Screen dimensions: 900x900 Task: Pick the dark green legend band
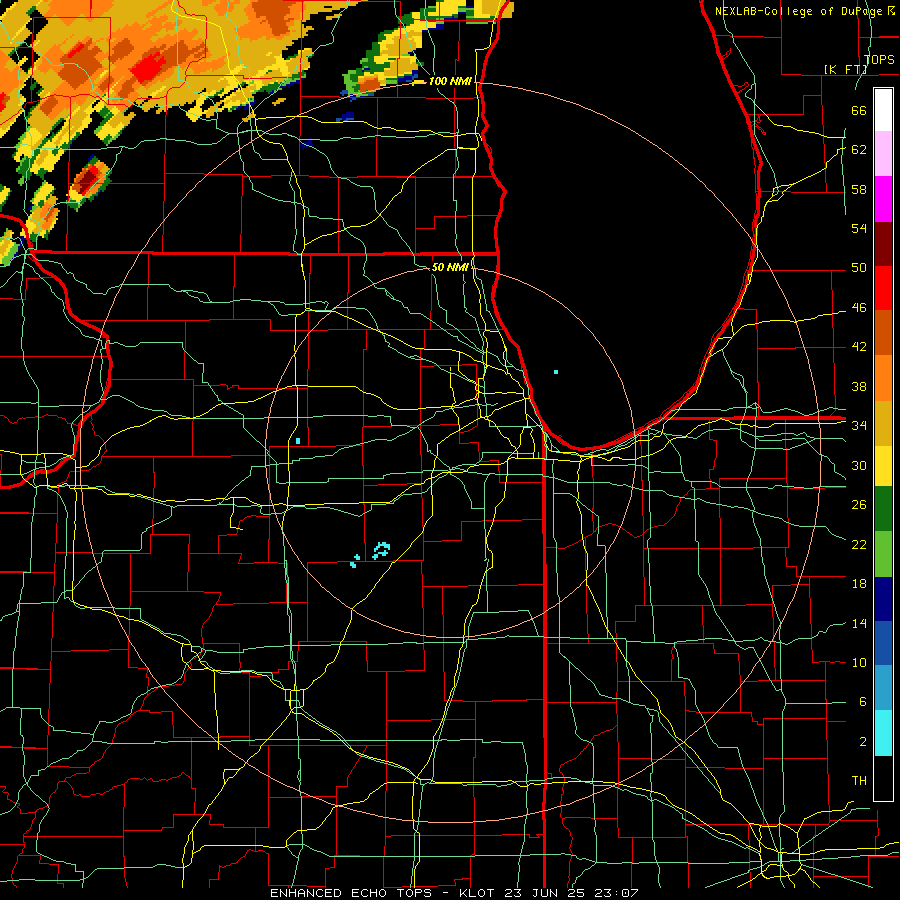883,510
